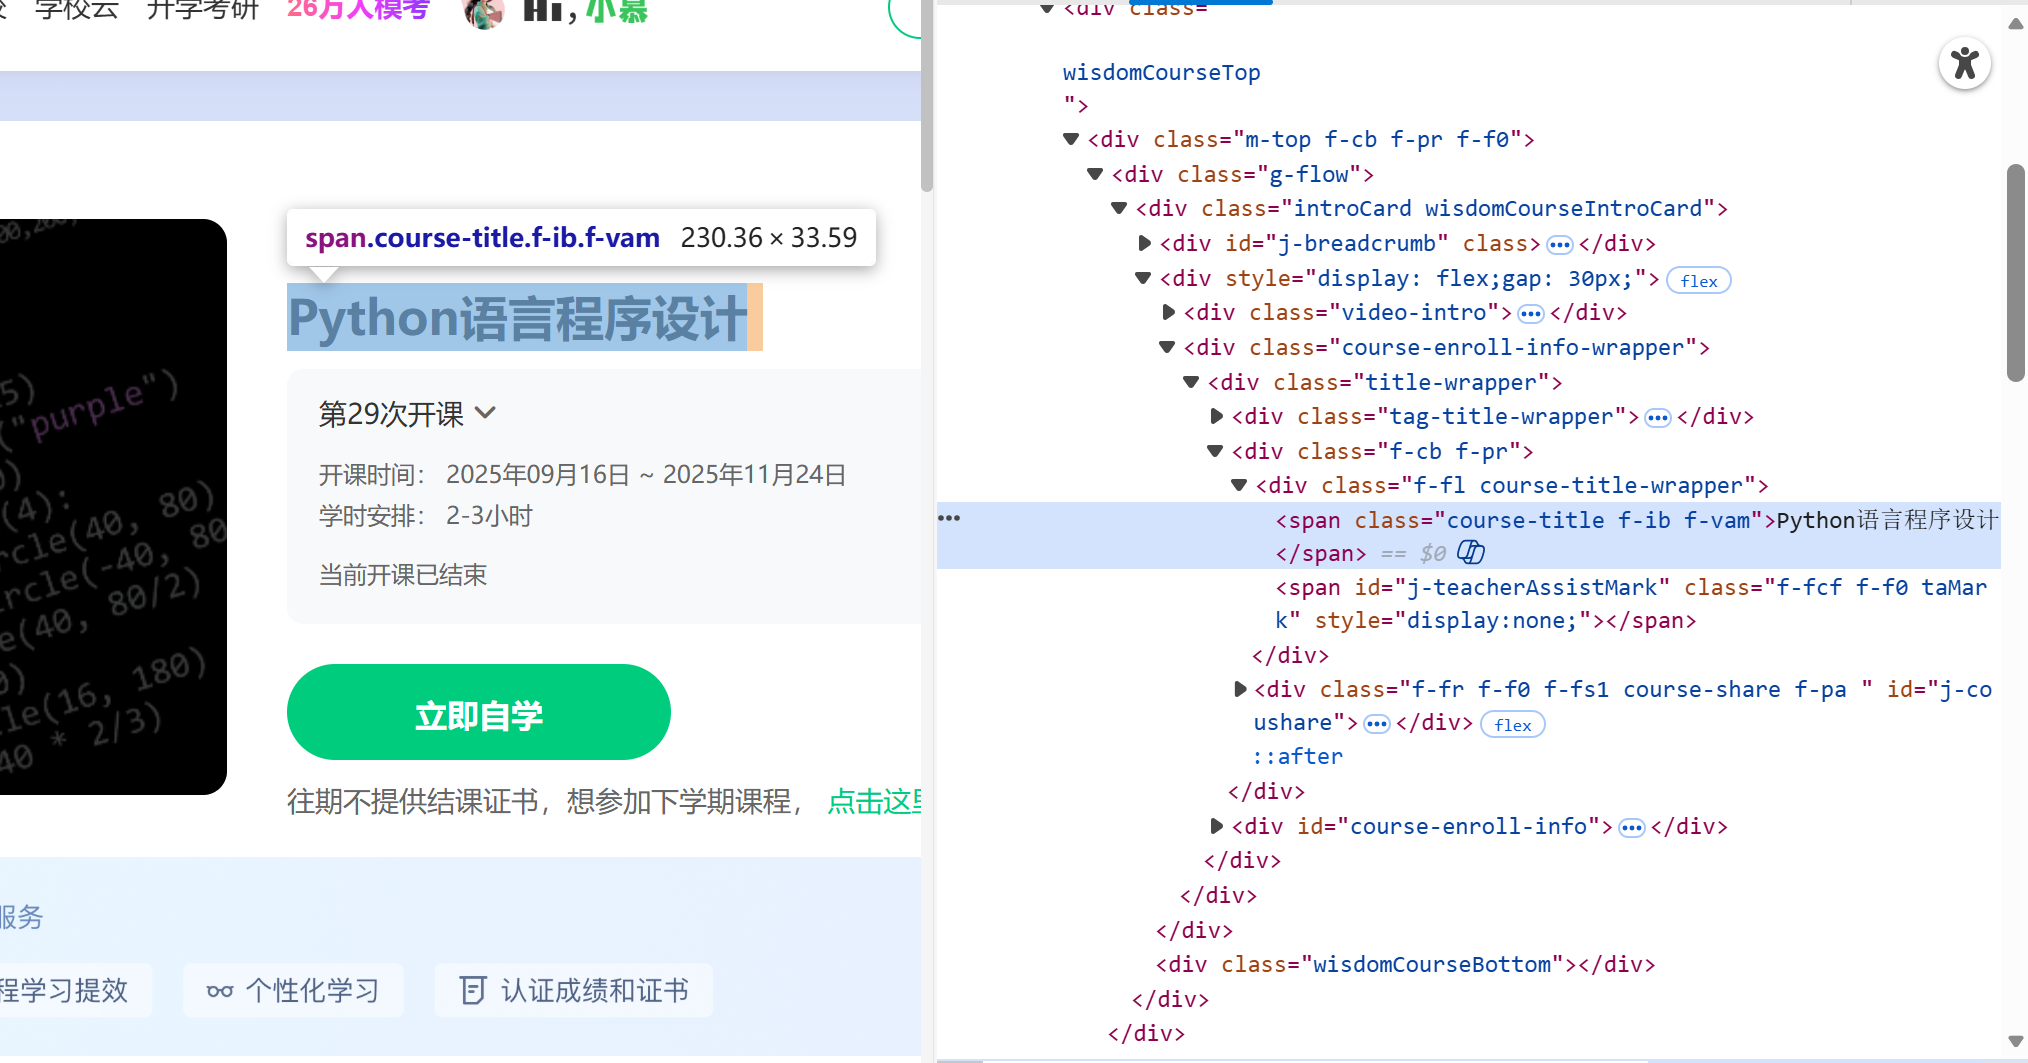Toggle flex badge on display: flex div
The image size is (2028, 1063).
(1698, 281)
